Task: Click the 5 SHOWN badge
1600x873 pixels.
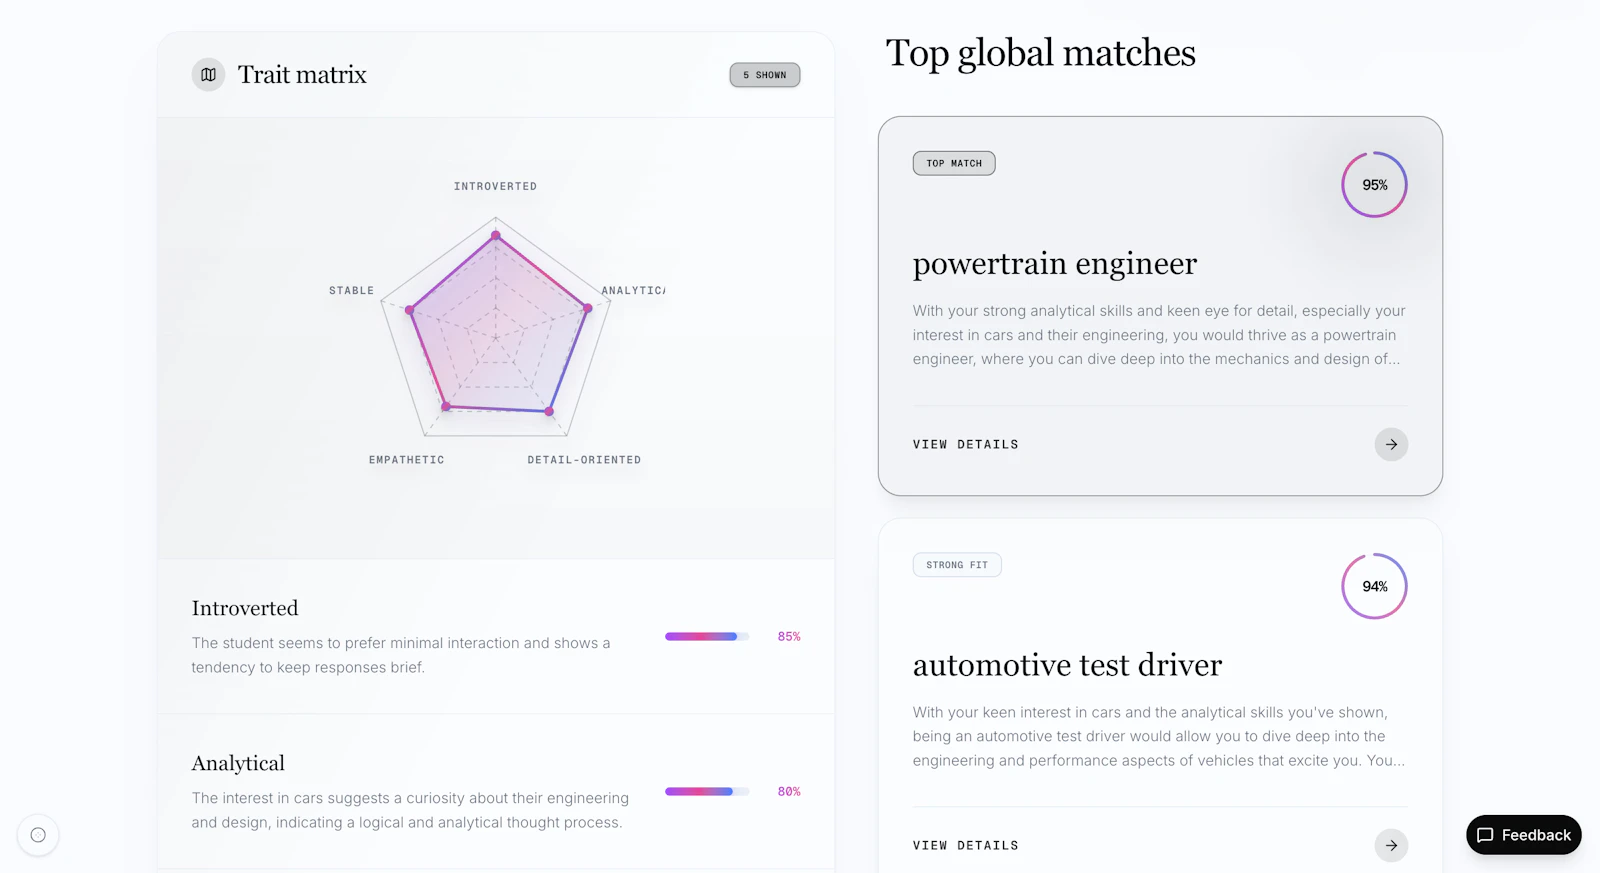Action: point(765,75)
